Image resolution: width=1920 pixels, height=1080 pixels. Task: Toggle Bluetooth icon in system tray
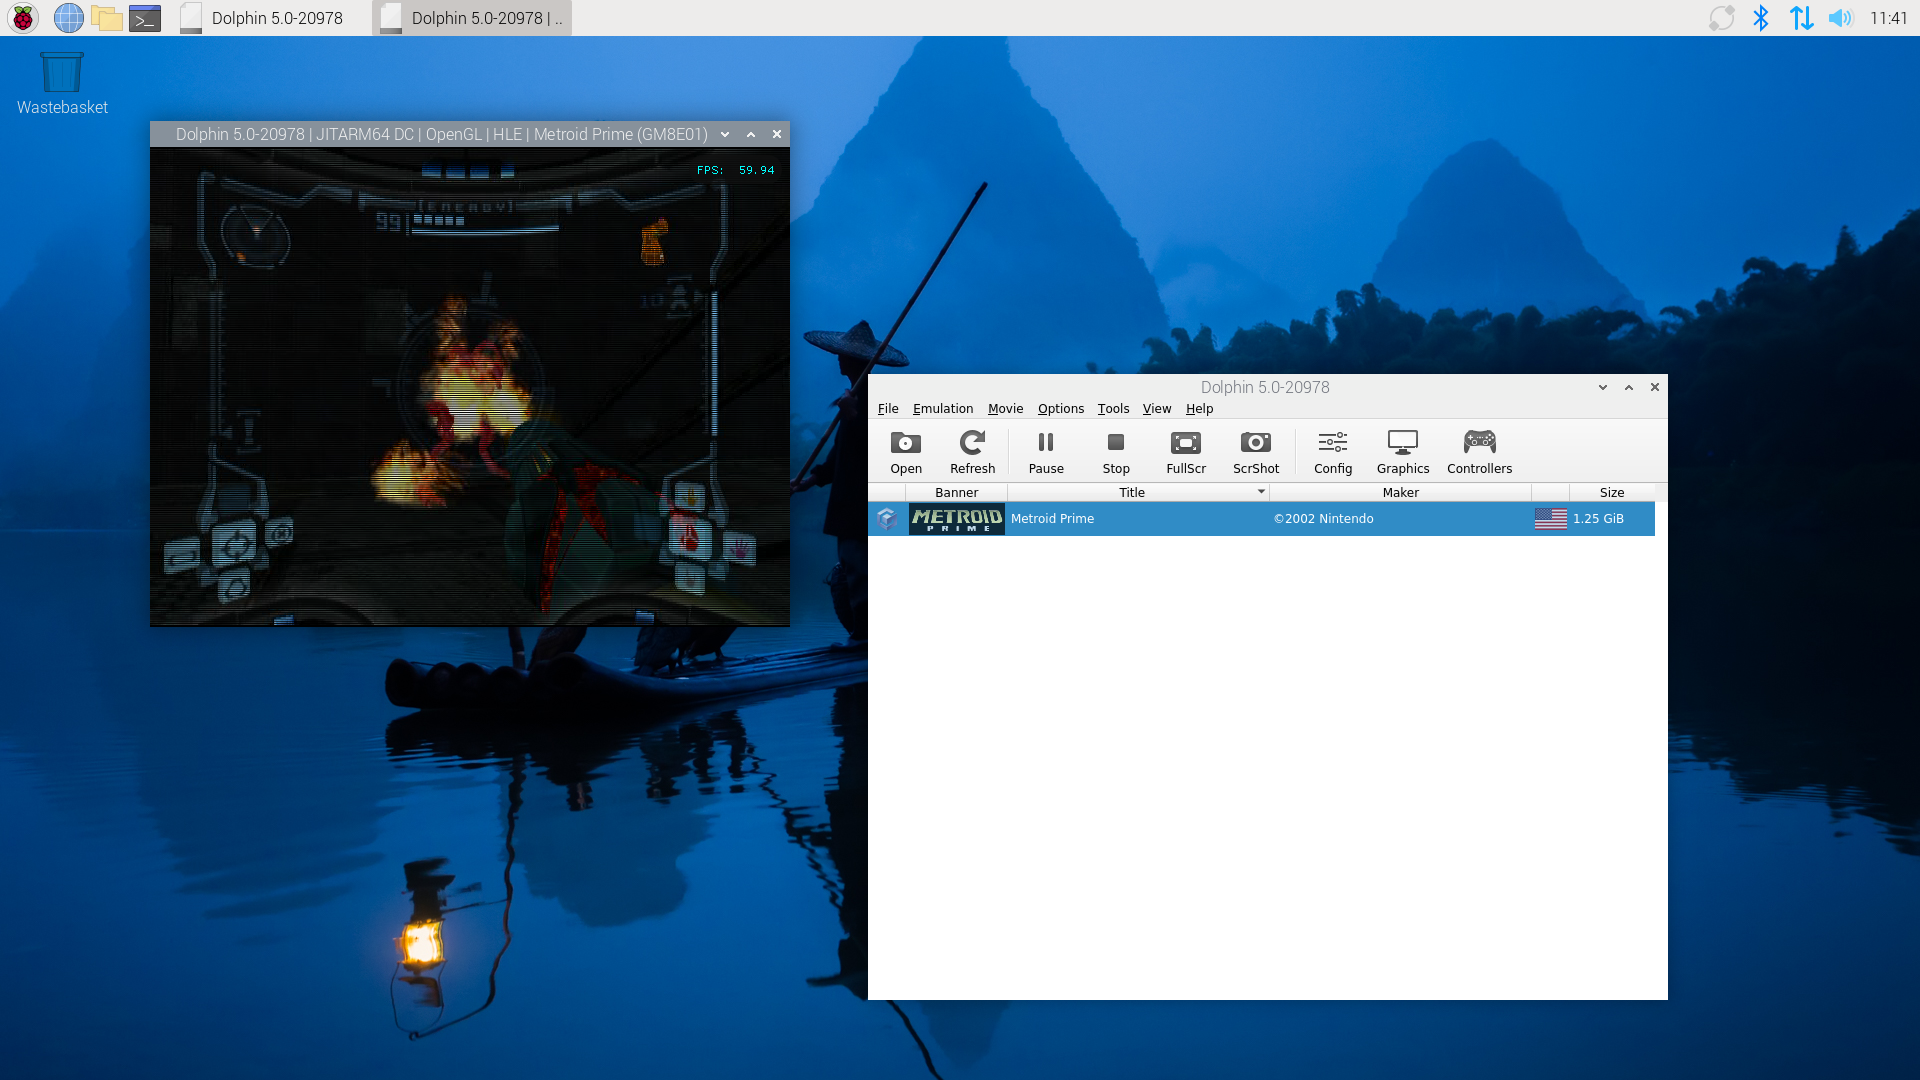(x=1763, y=17)
